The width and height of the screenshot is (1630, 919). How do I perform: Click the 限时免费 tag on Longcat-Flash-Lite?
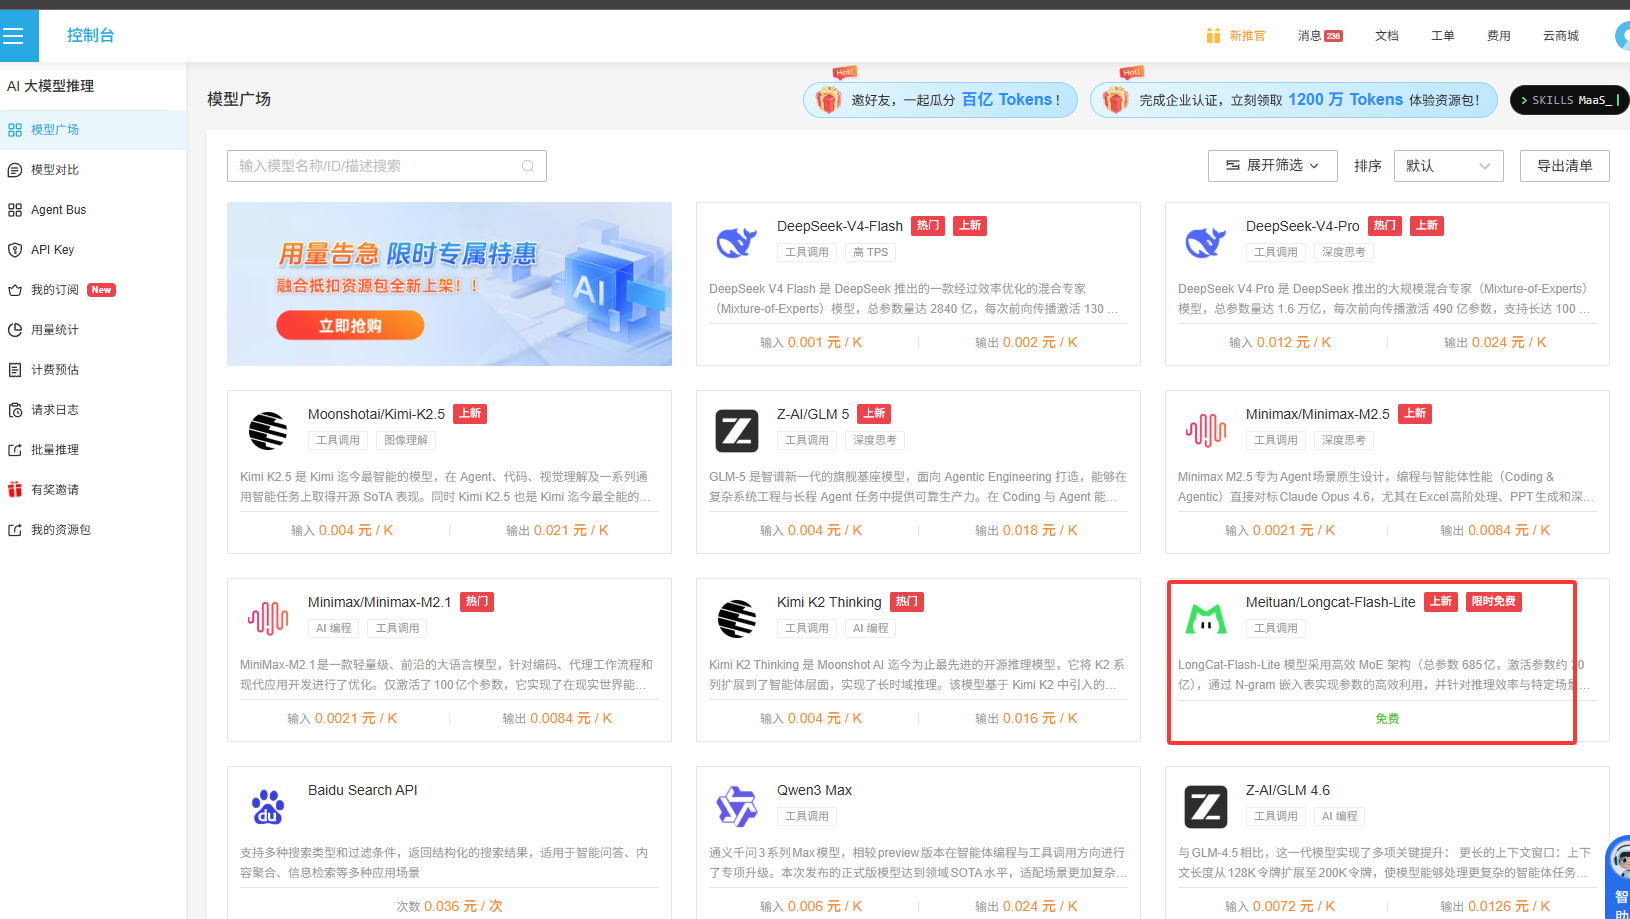1494,602
